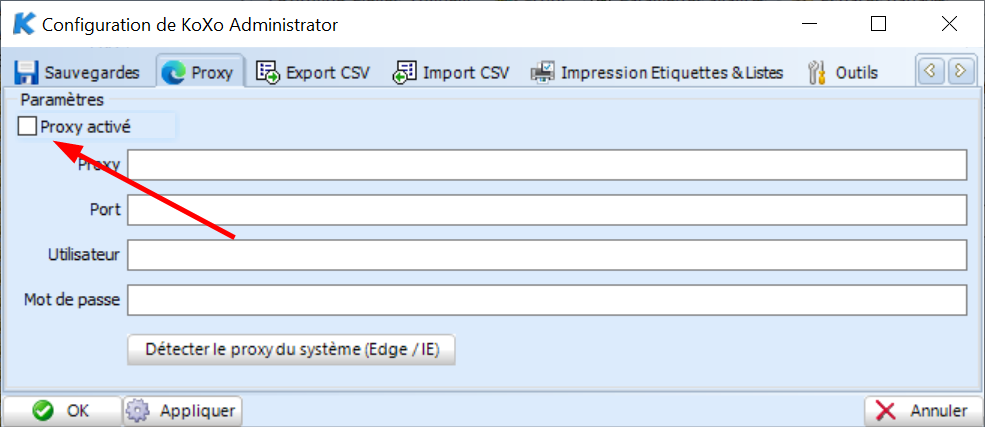985x427 pixels.
Task: Click the Sauvegardes floppy disk icon
Action: (x=26, y=72)
